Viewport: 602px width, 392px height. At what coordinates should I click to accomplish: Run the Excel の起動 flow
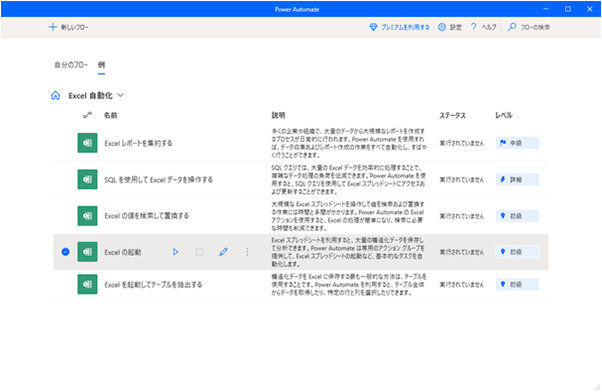[175, 252]
